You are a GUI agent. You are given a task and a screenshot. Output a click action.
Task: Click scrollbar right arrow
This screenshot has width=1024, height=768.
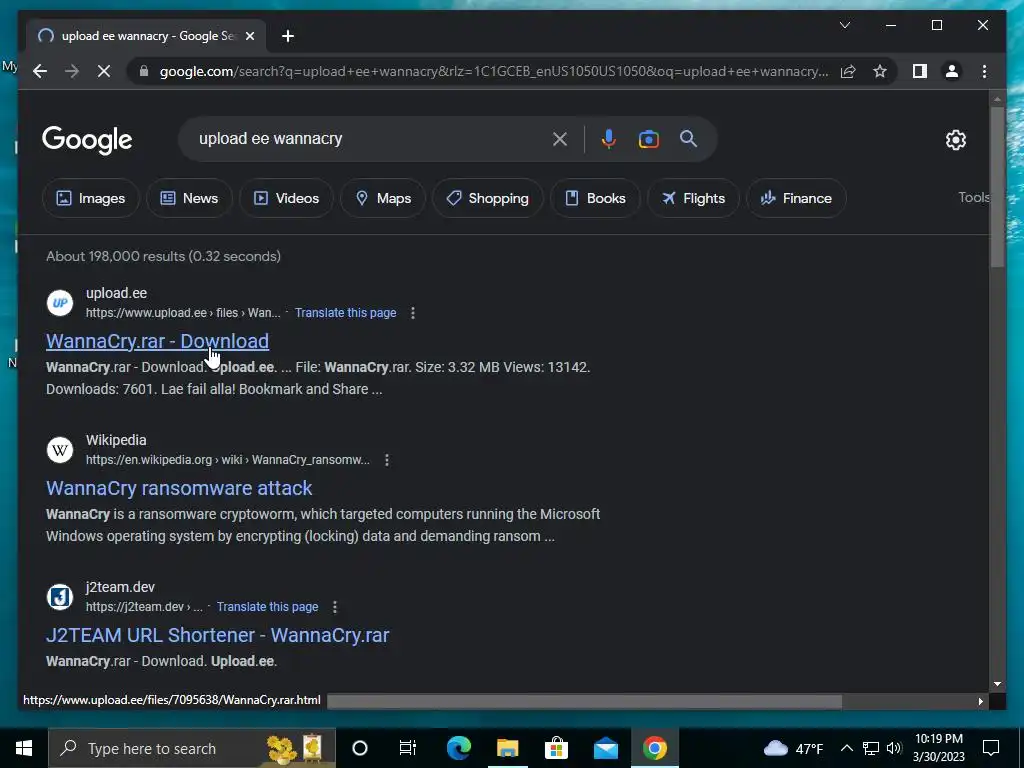click(x=980, y=701)
